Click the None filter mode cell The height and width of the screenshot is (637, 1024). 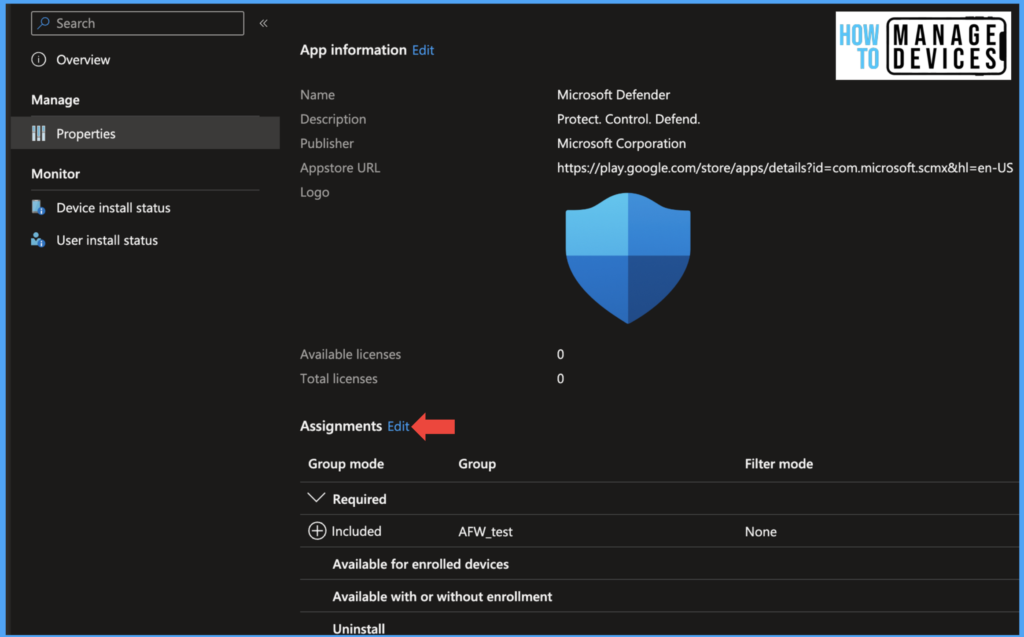[x=761, y=532]
